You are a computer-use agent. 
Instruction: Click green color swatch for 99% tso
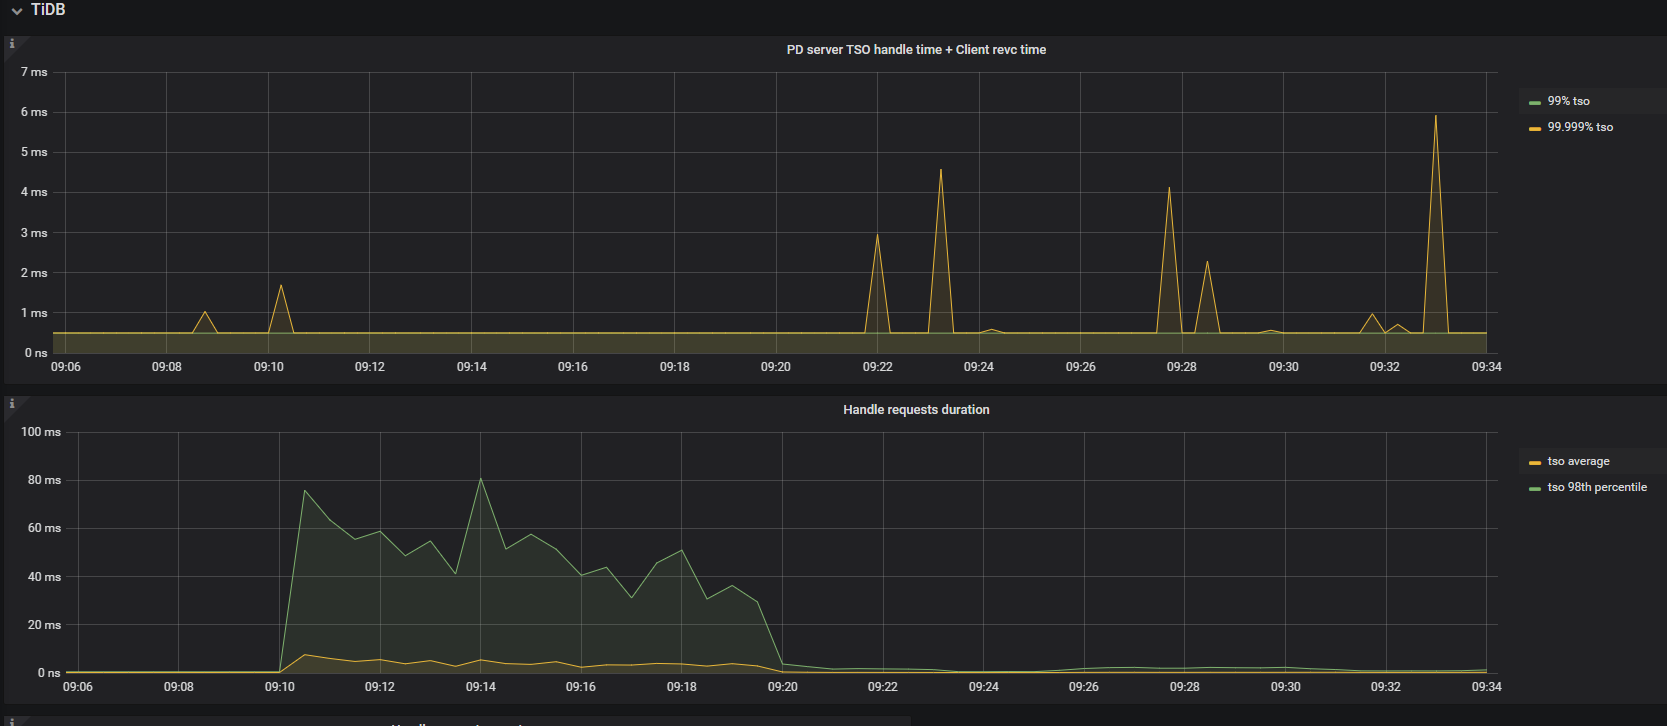[x=1534, y=102]
